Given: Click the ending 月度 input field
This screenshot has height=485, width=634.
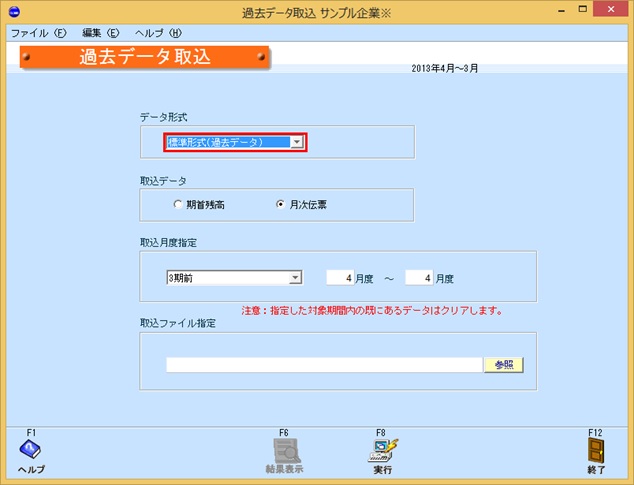Looking at the screenshot, I should 419,278.
